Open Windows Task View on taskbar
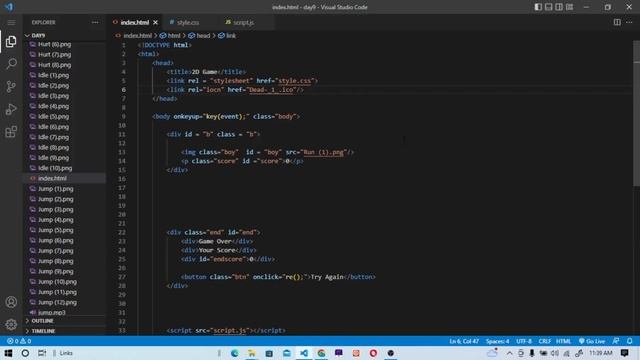Screen dimensions: 640x360 (42, 353)
